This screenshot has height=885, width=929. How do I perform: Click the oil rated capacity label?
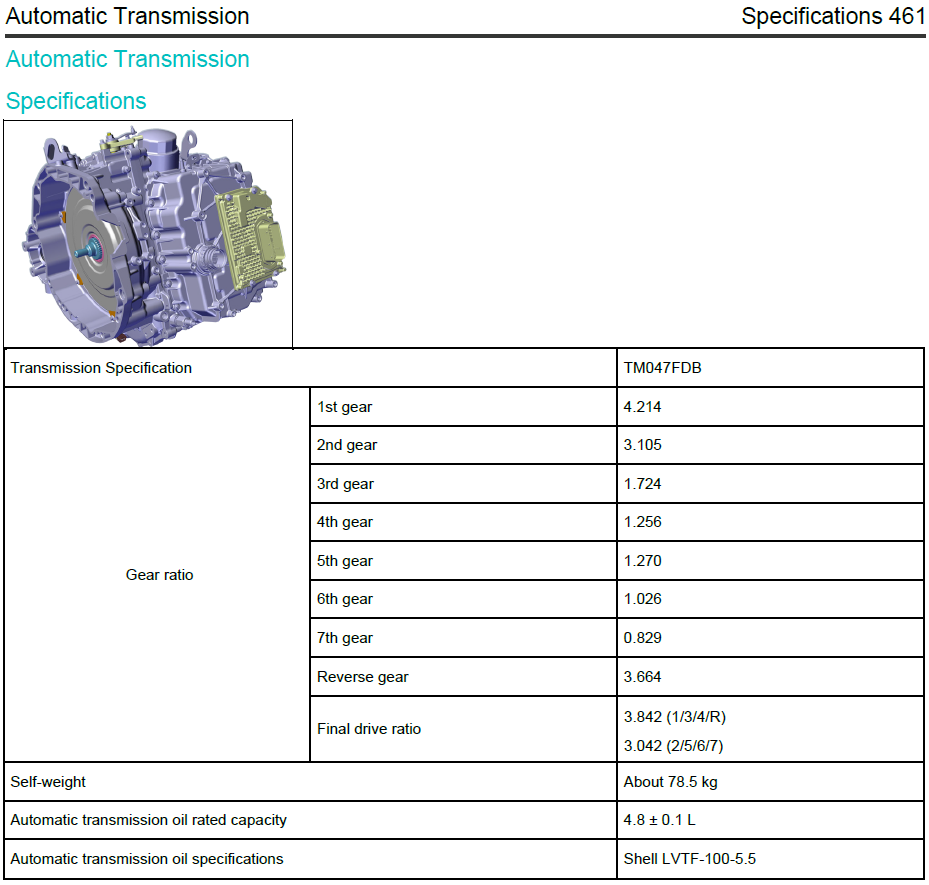click(x=148, y=820)
